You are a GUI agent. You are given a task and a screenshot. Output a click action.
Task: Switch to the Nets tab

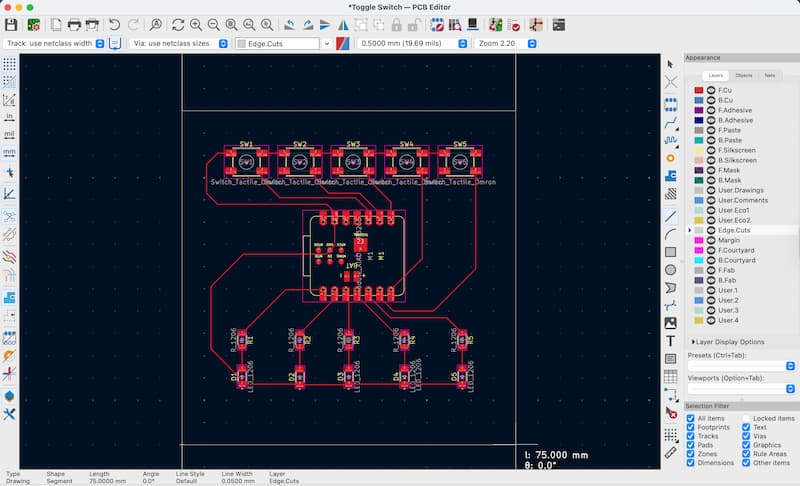coord(769,75)
